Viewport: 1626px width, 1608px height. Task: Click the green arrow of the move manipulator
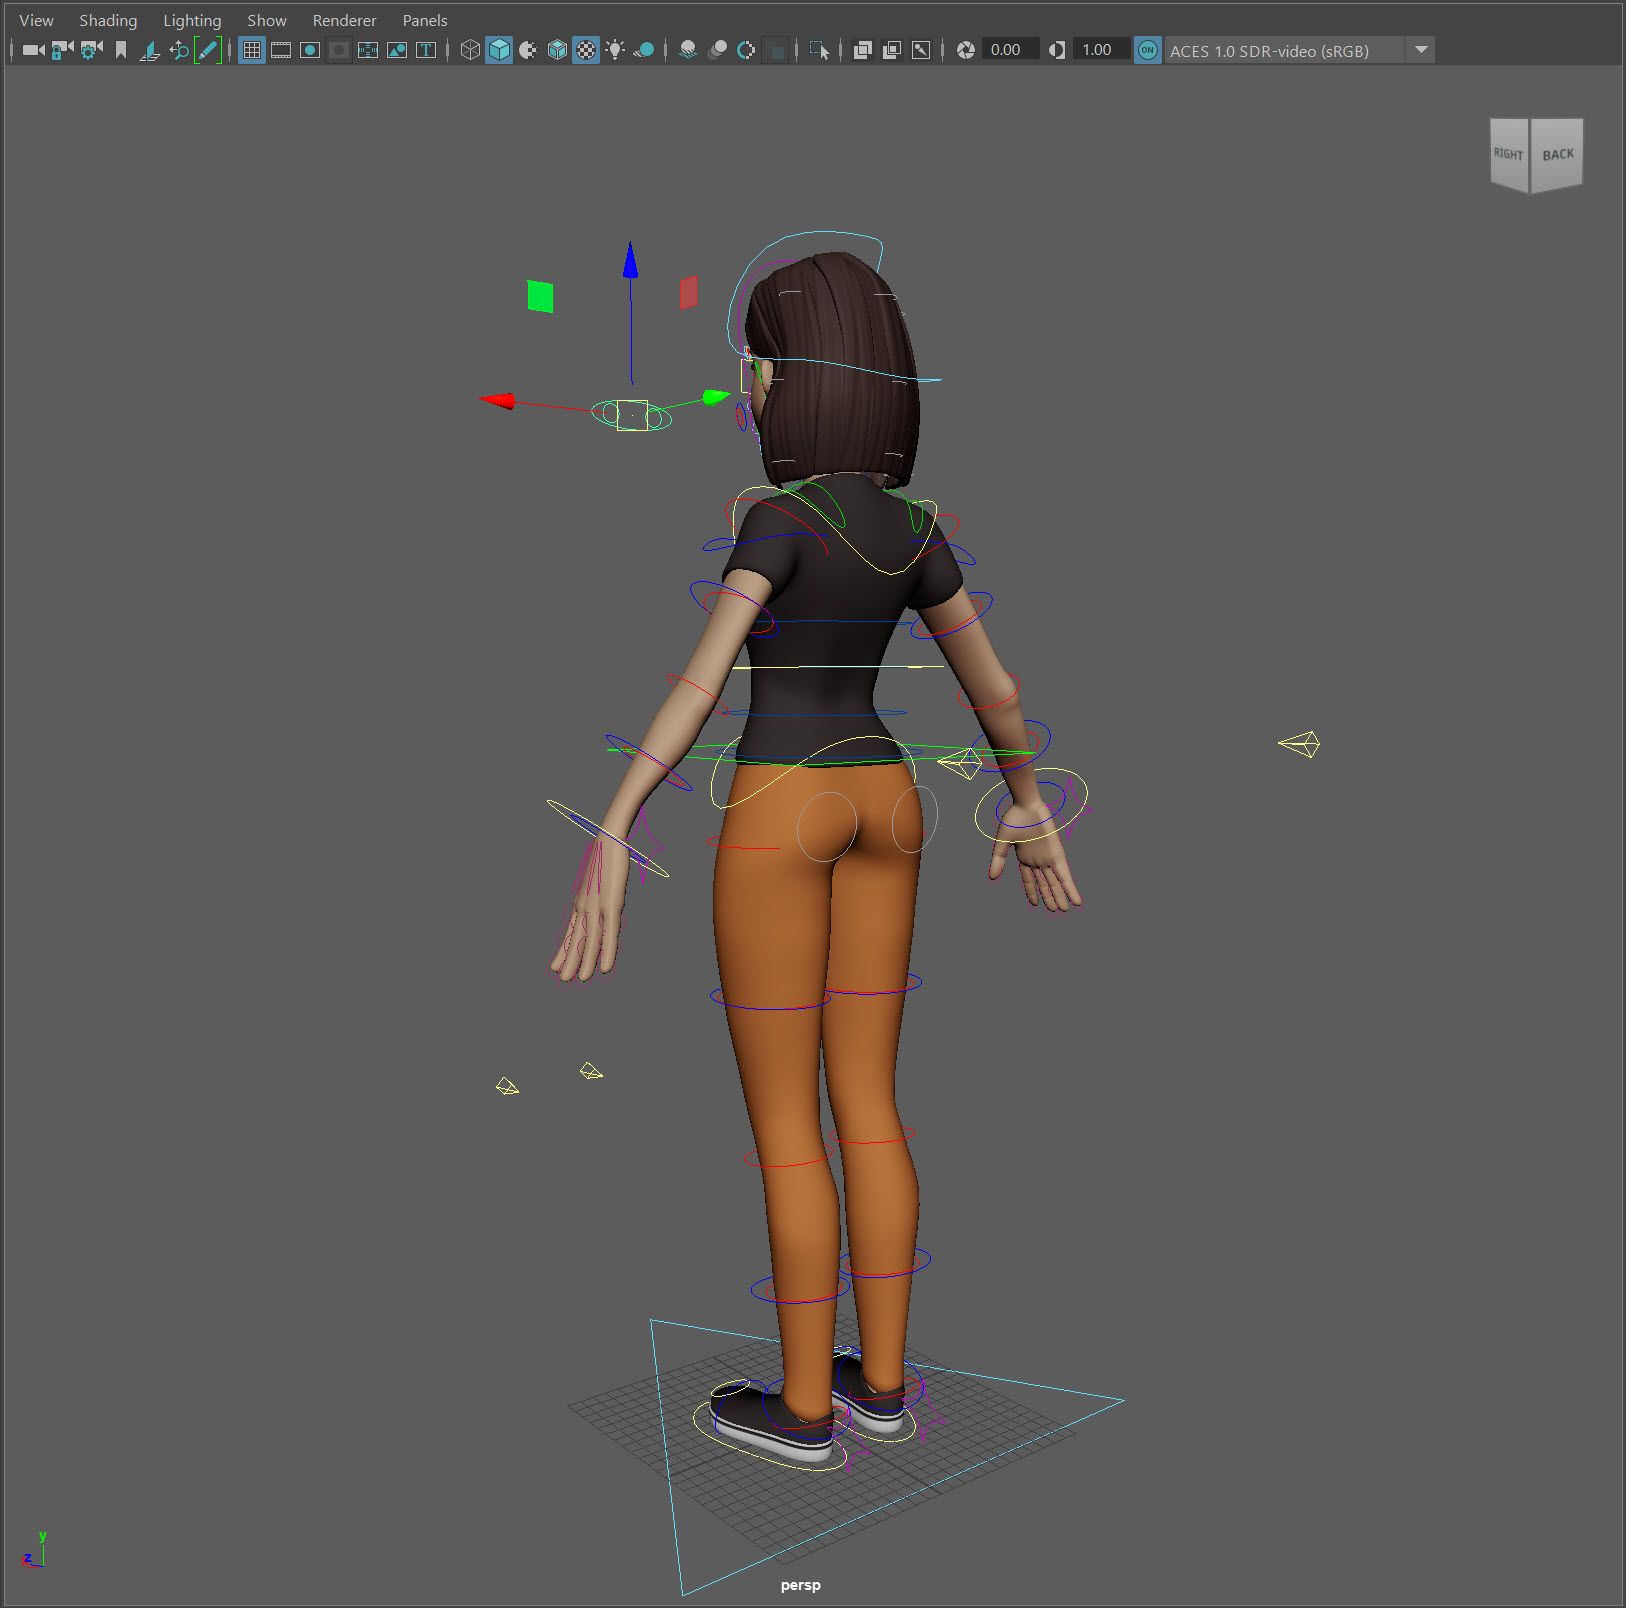tap(716, 397)
